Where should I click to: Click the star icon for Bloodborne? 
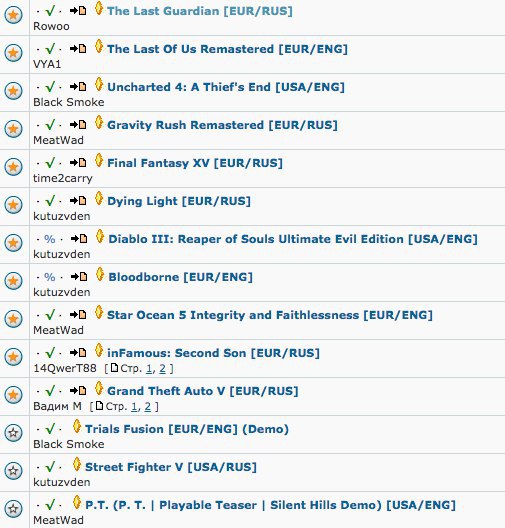coord(13,281)
